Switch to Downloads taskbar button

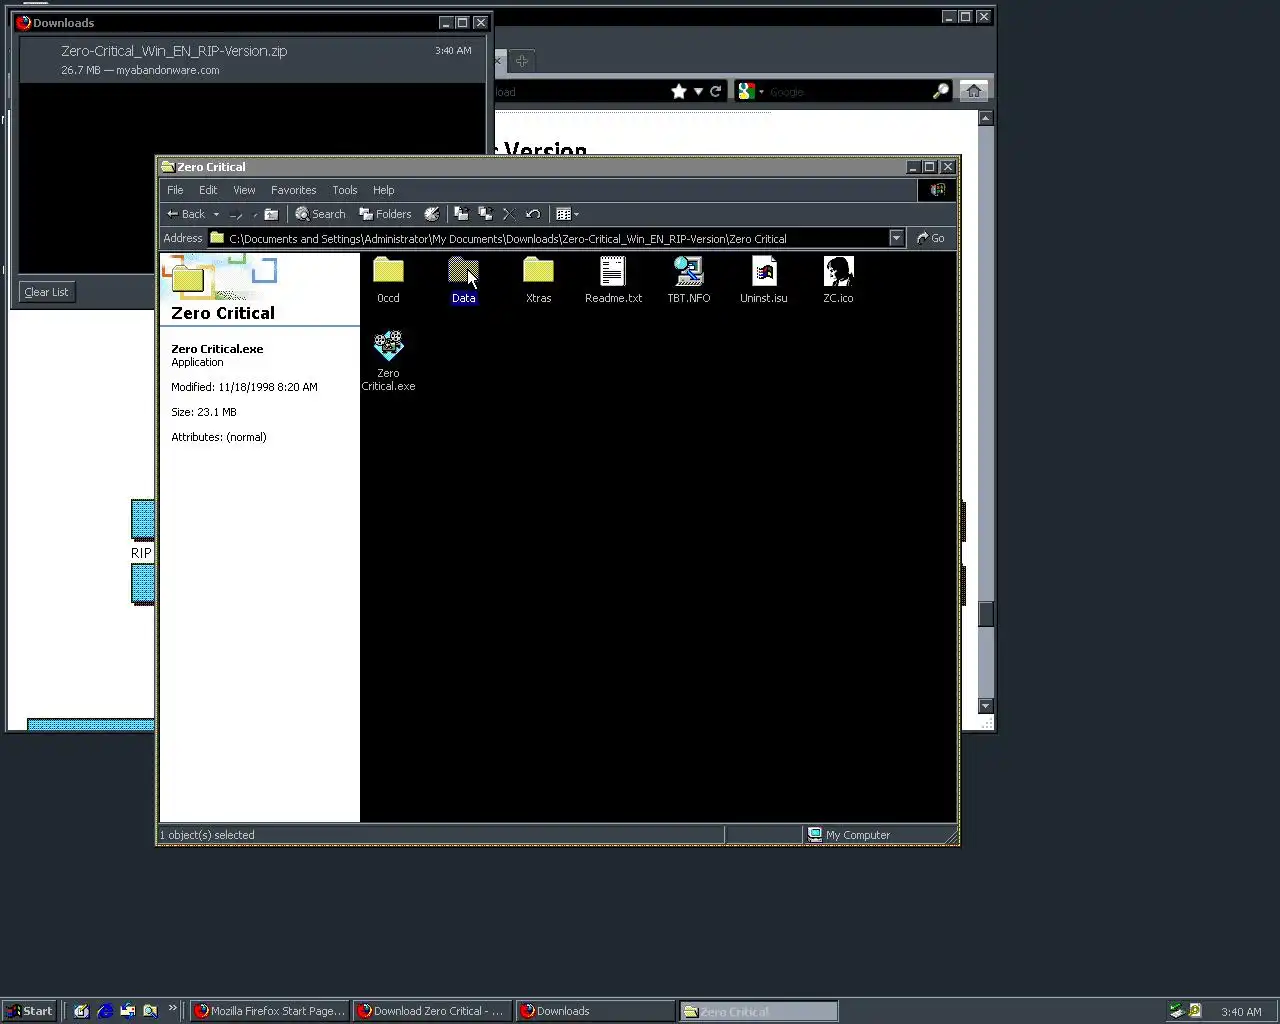coord(596,1011)
